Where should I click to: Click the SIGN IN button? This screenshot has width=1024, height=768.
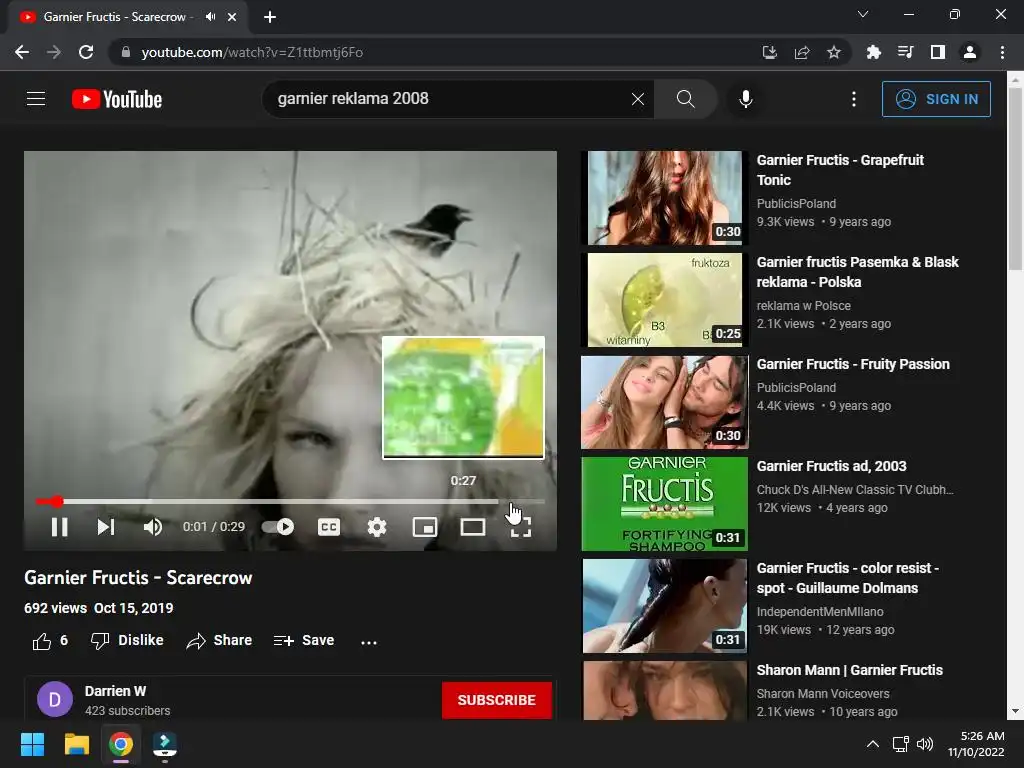point(936,99)
